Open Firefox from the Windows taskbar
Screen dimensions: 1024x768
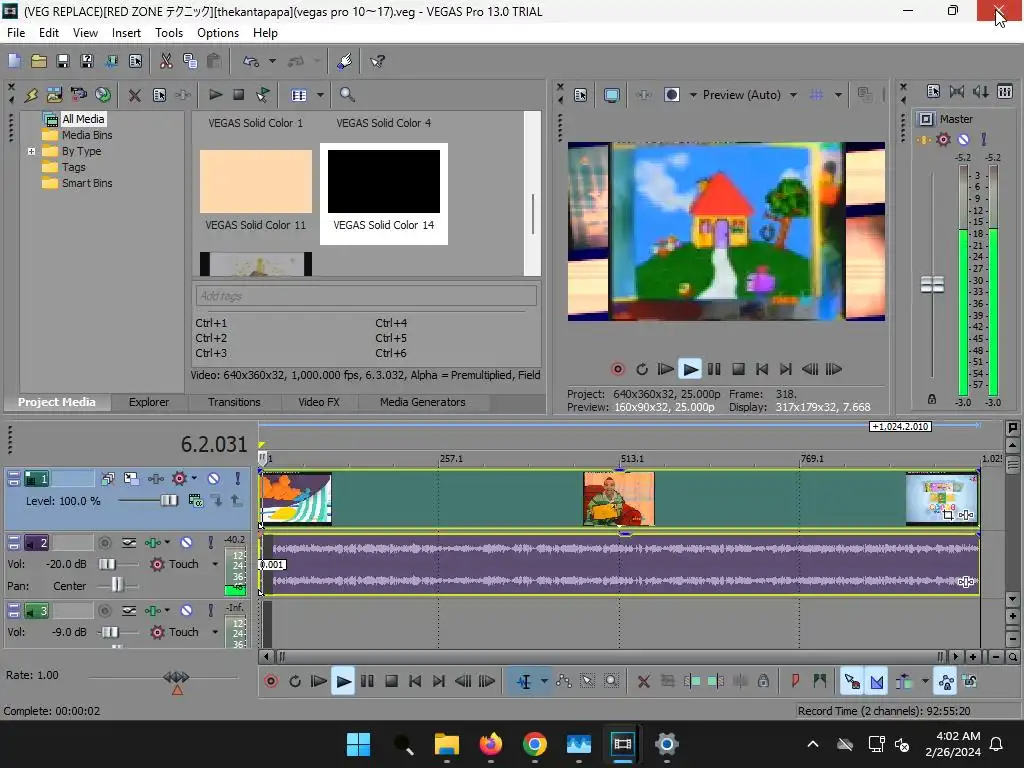point(490,744)
